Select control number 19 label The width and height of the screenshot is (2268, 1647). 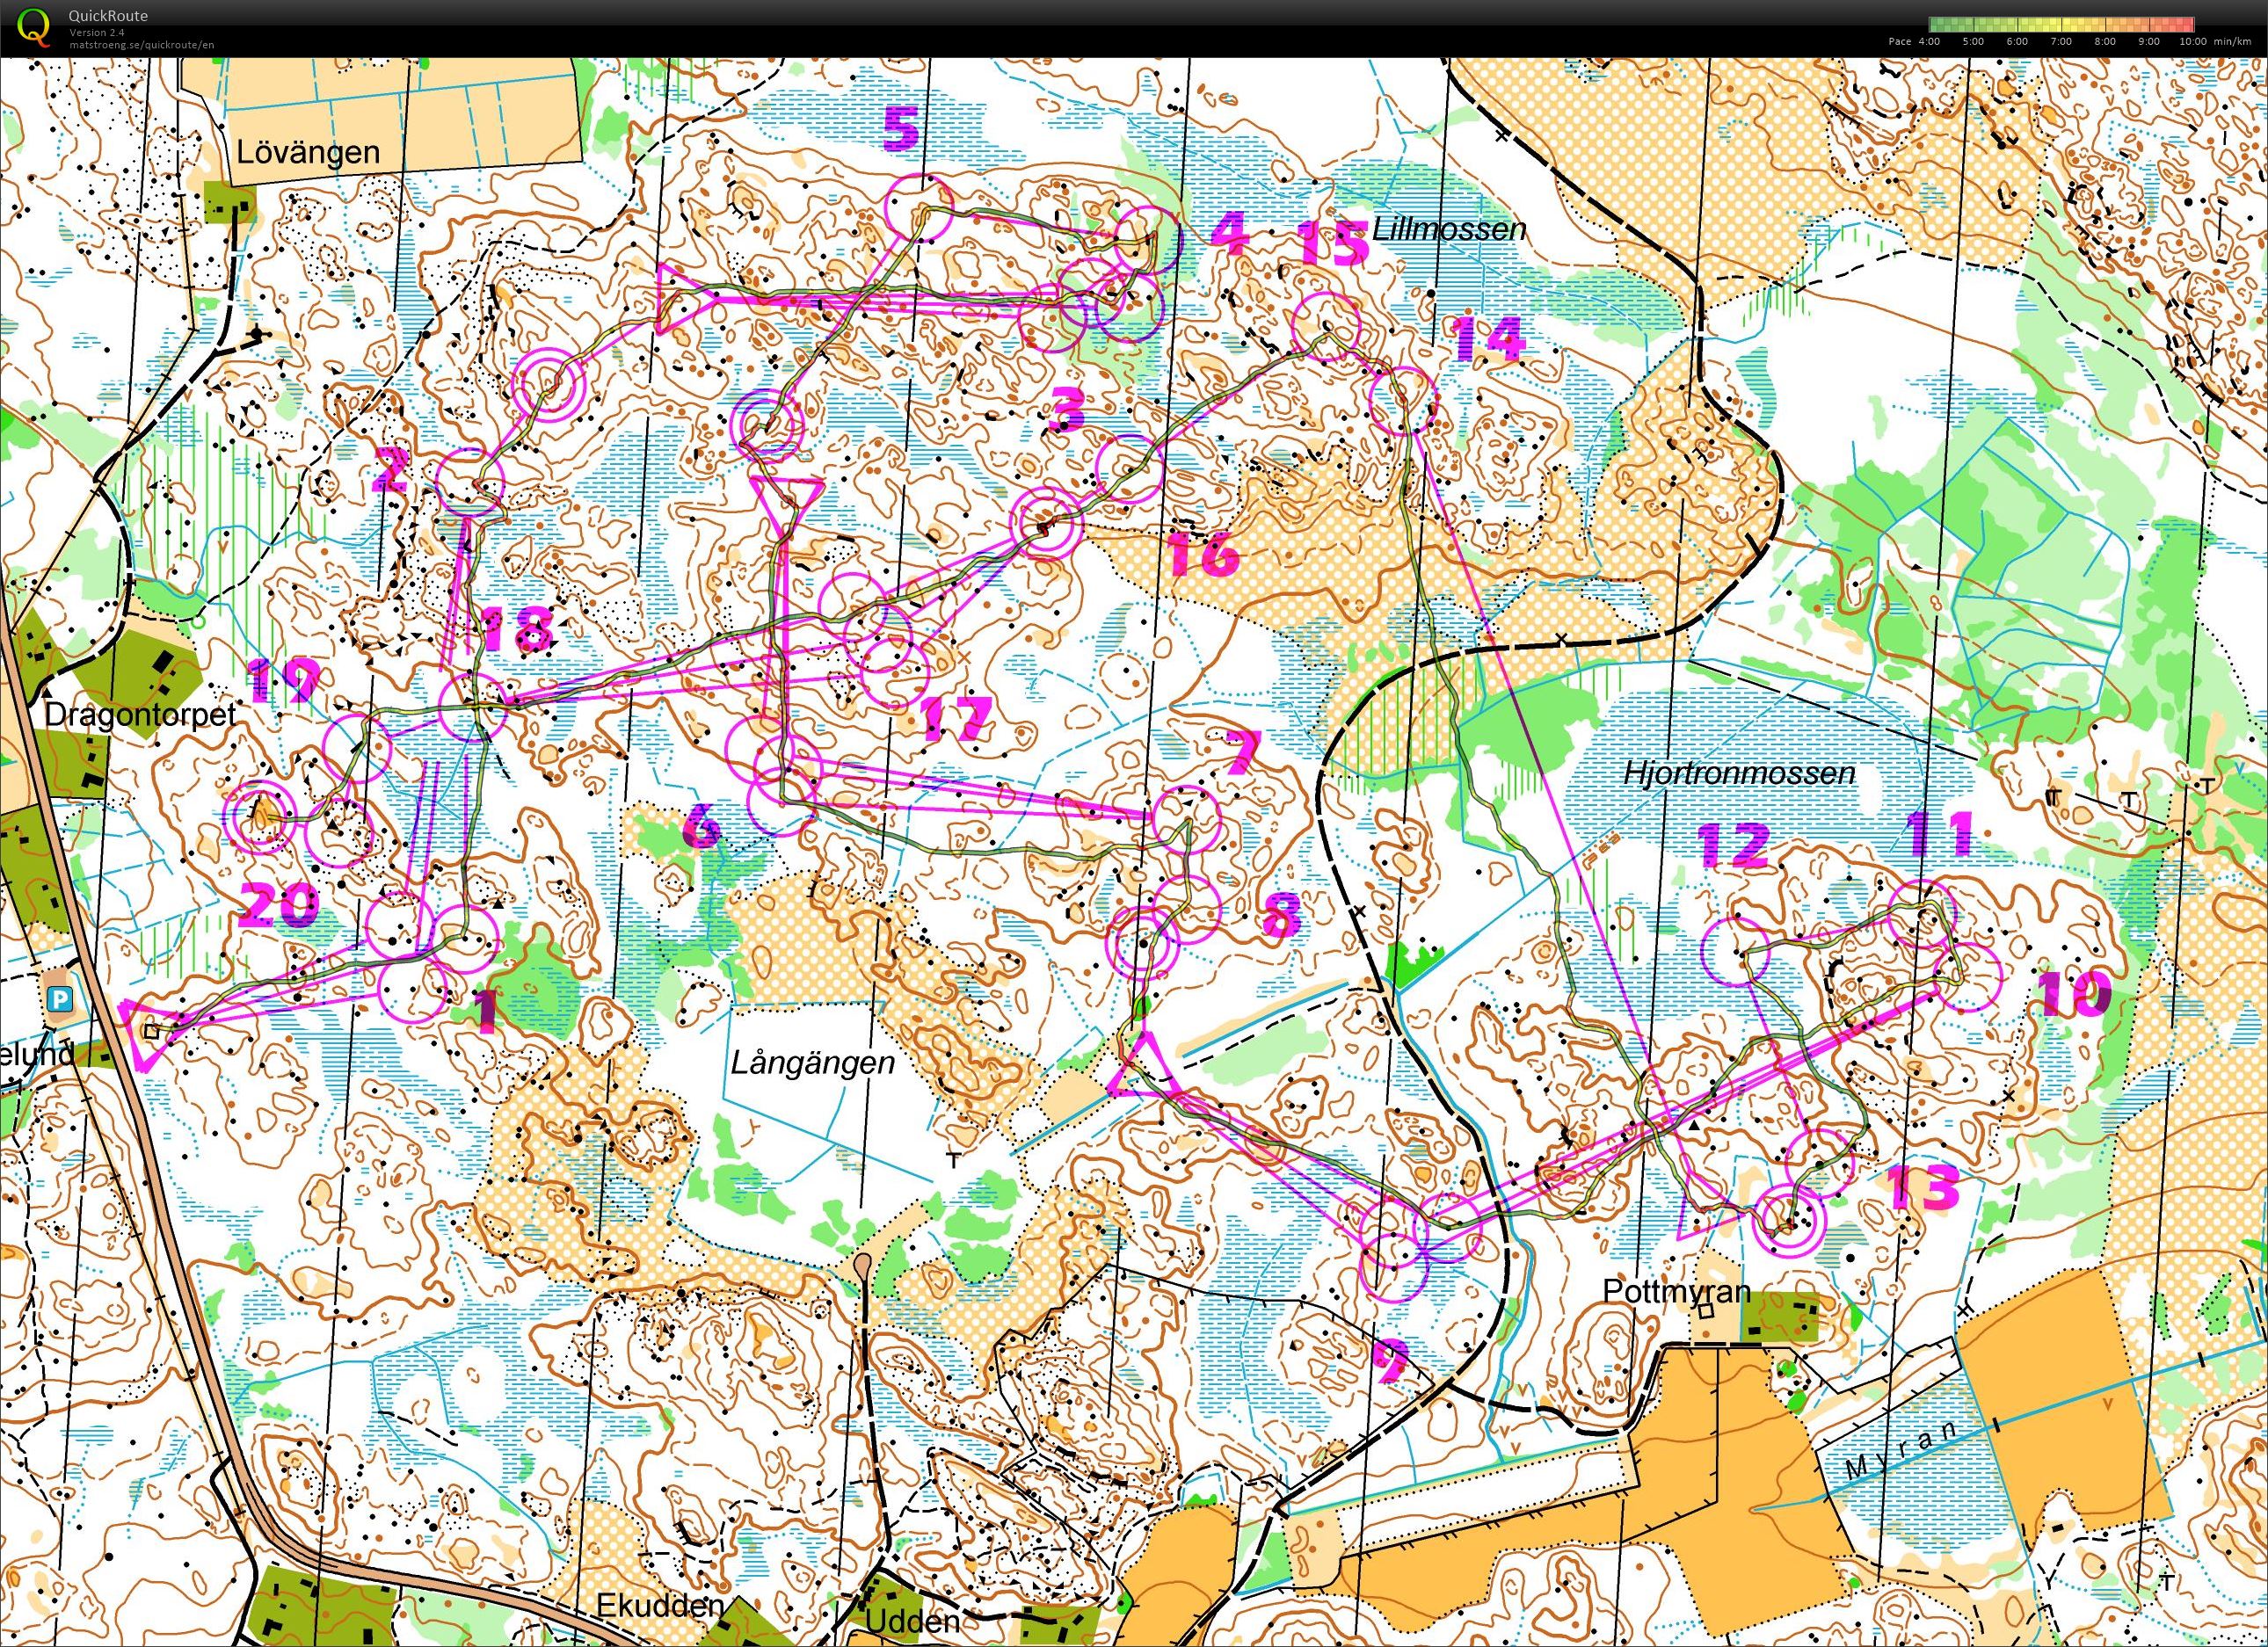(x=284, y=680)
